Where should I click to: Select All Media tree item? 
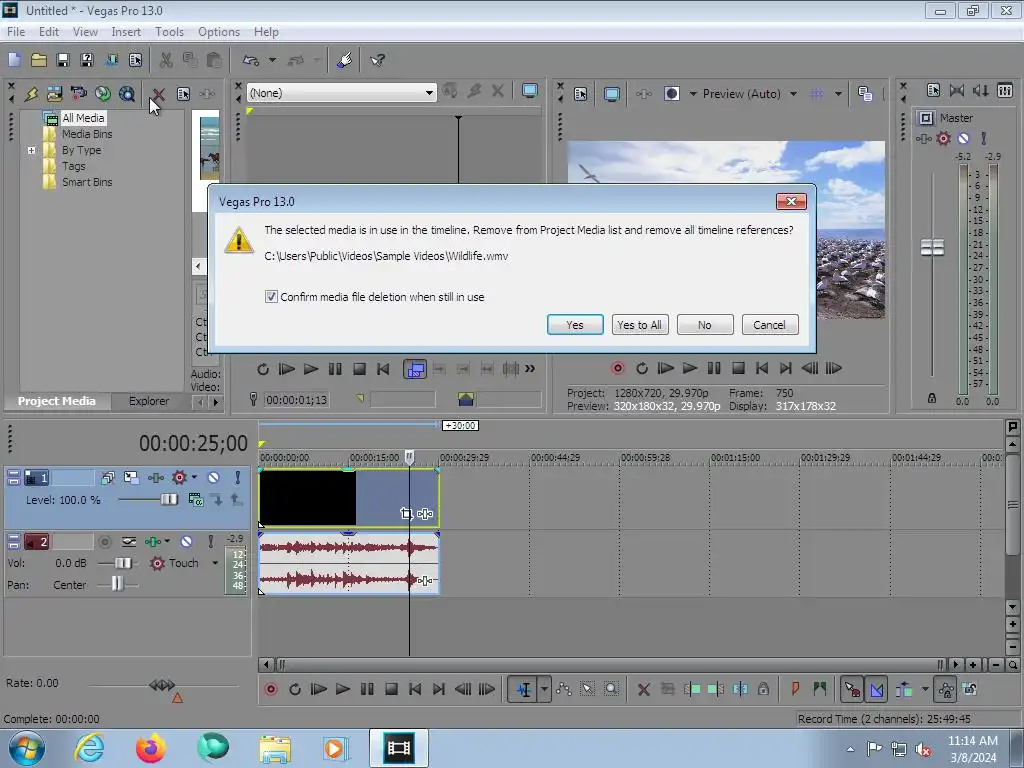[x=83, y=118]
